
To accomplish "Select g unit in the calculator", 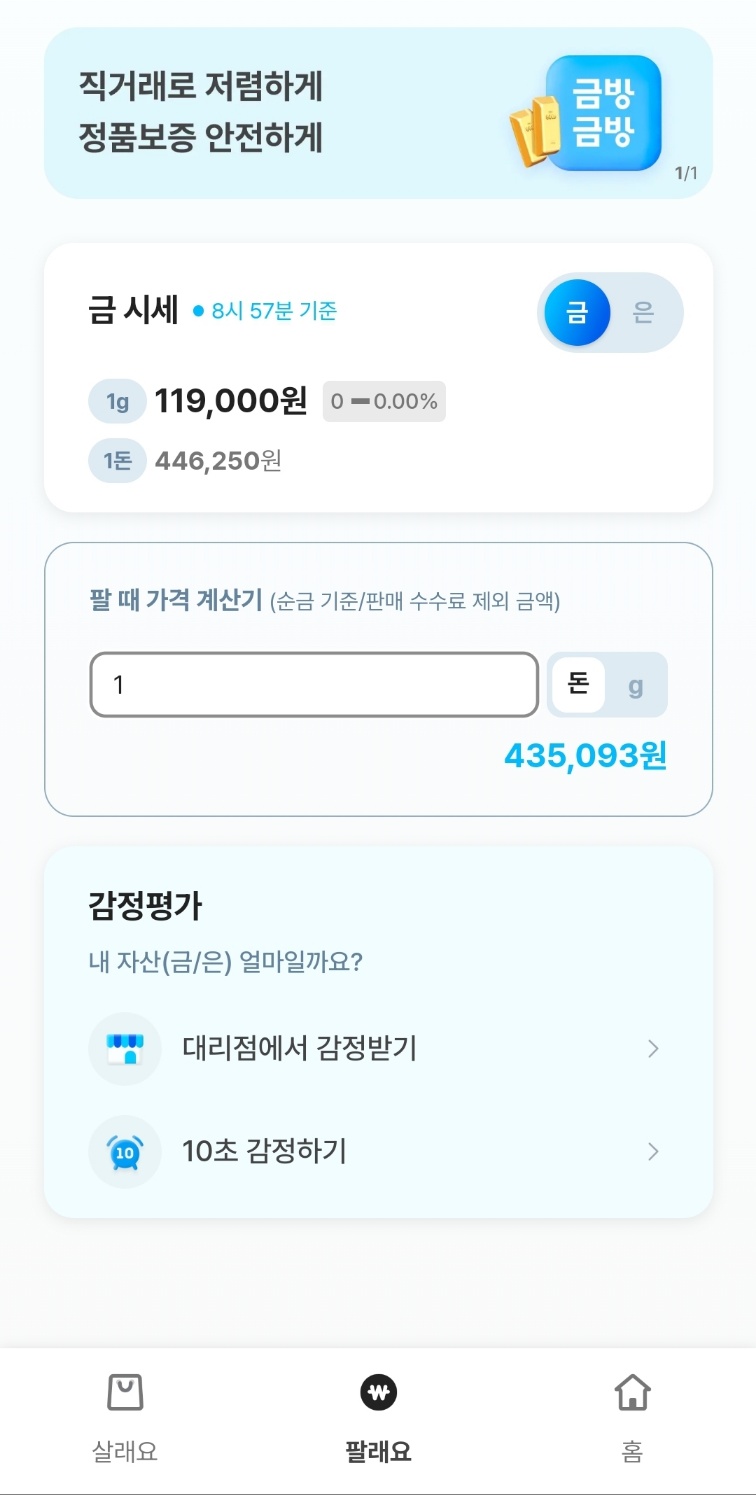I will (636, 685).
